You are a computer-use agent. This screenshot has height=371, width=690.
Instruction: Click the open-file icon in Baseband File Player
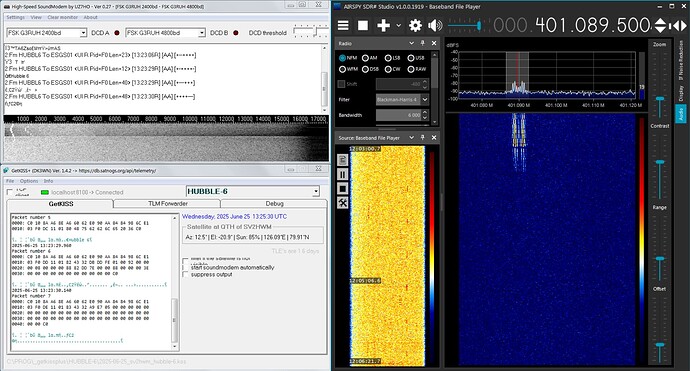coord(342,160)
